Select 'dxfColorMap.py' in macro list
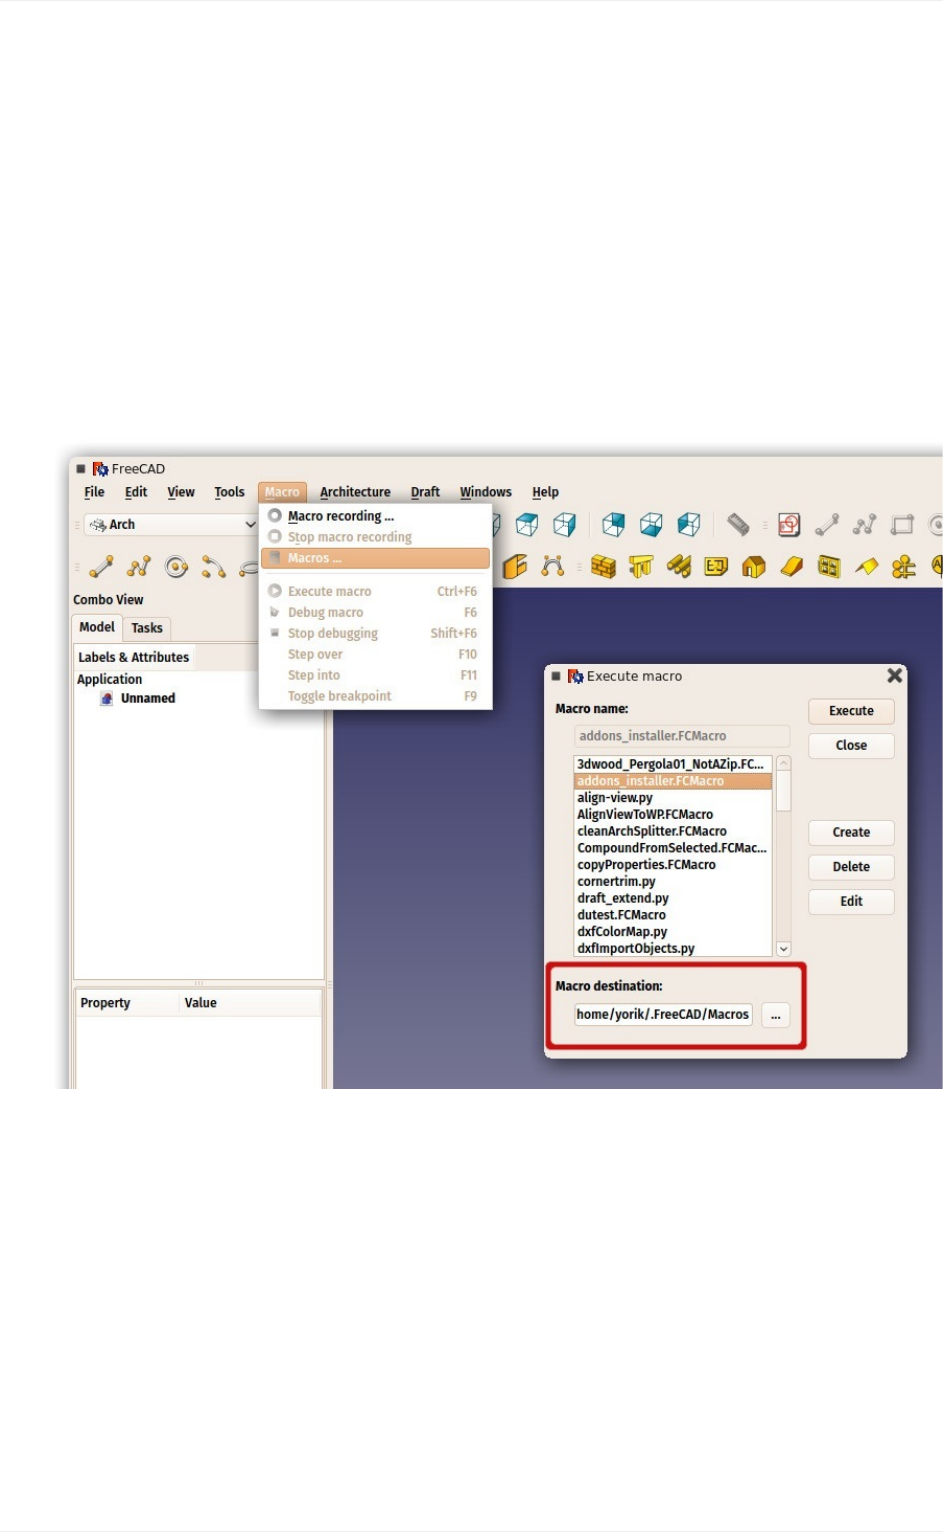The width and height of the screenshot is (943, 1532). (x=673, y=931)
